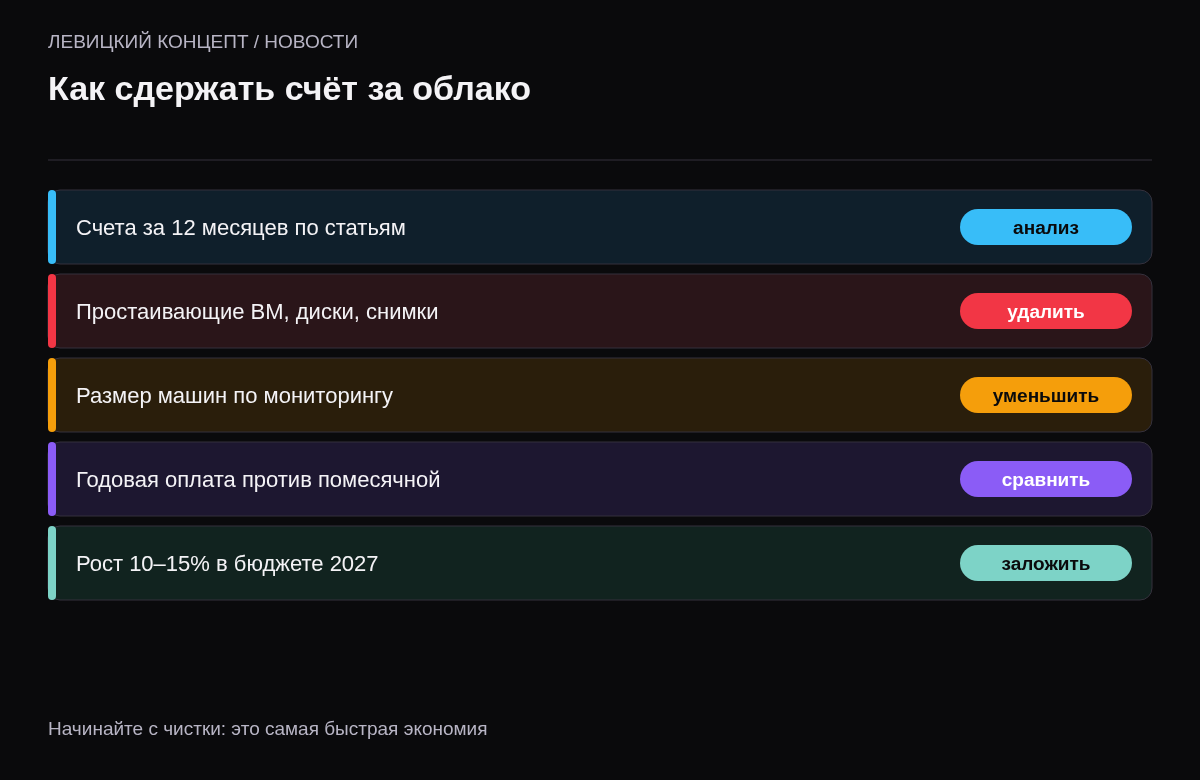Click the purple "сравнить" pill button

(x=1046, y=479)
